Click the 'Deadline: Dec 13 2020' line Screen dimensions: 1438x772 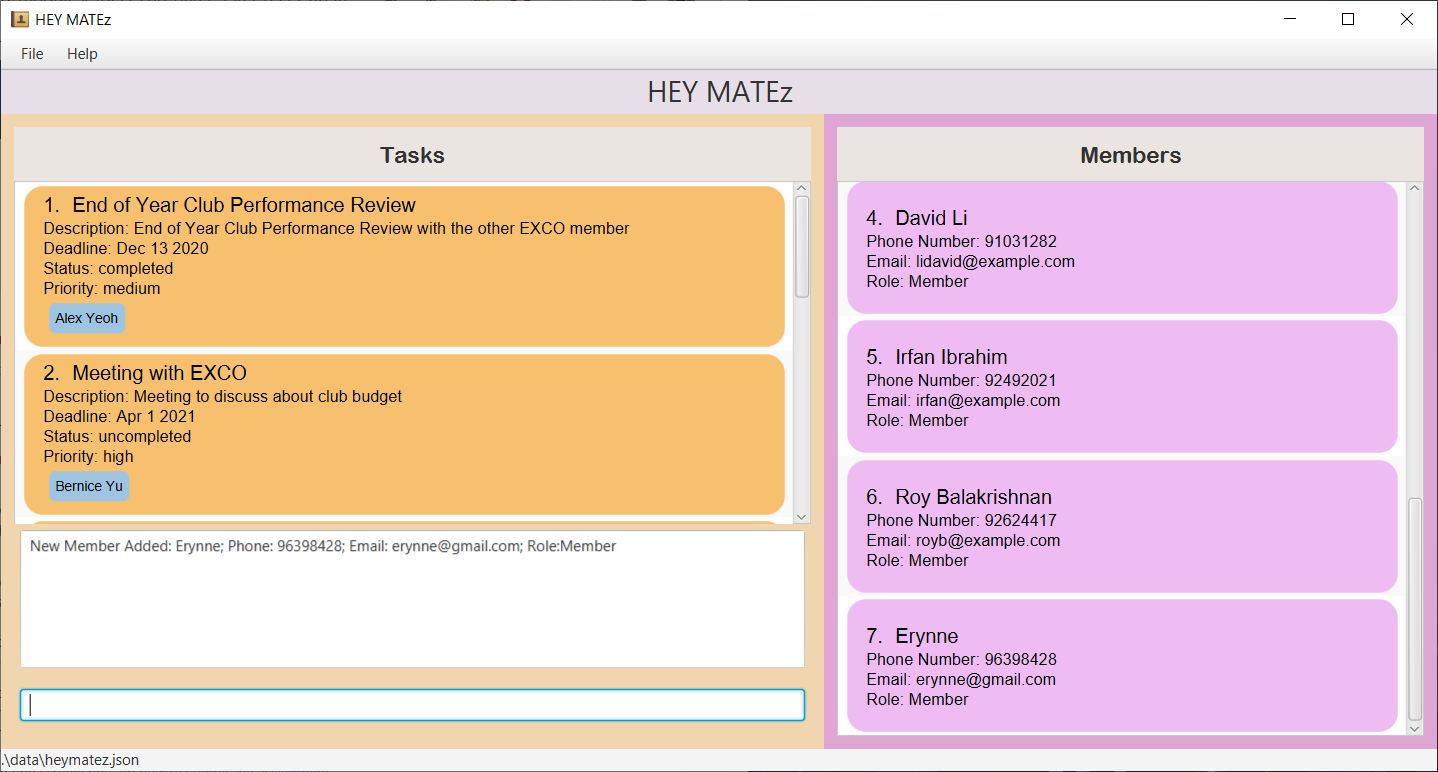click(126, 248)
